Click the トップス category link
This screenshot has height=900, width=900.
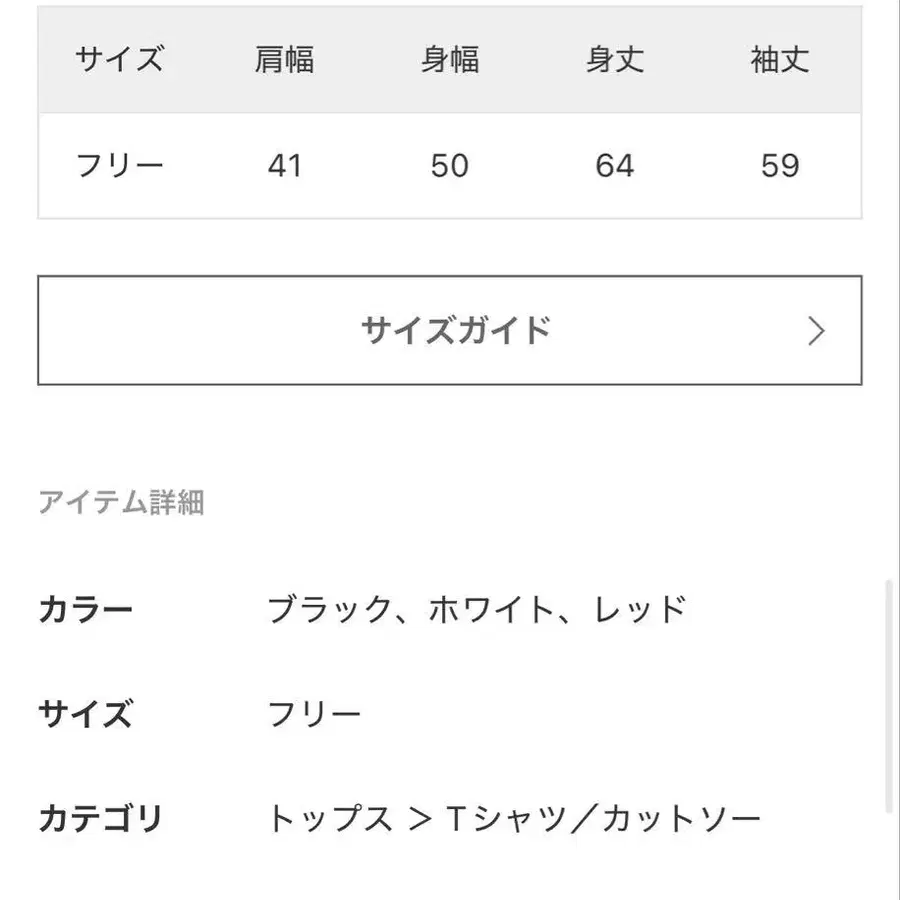[330, 820]
